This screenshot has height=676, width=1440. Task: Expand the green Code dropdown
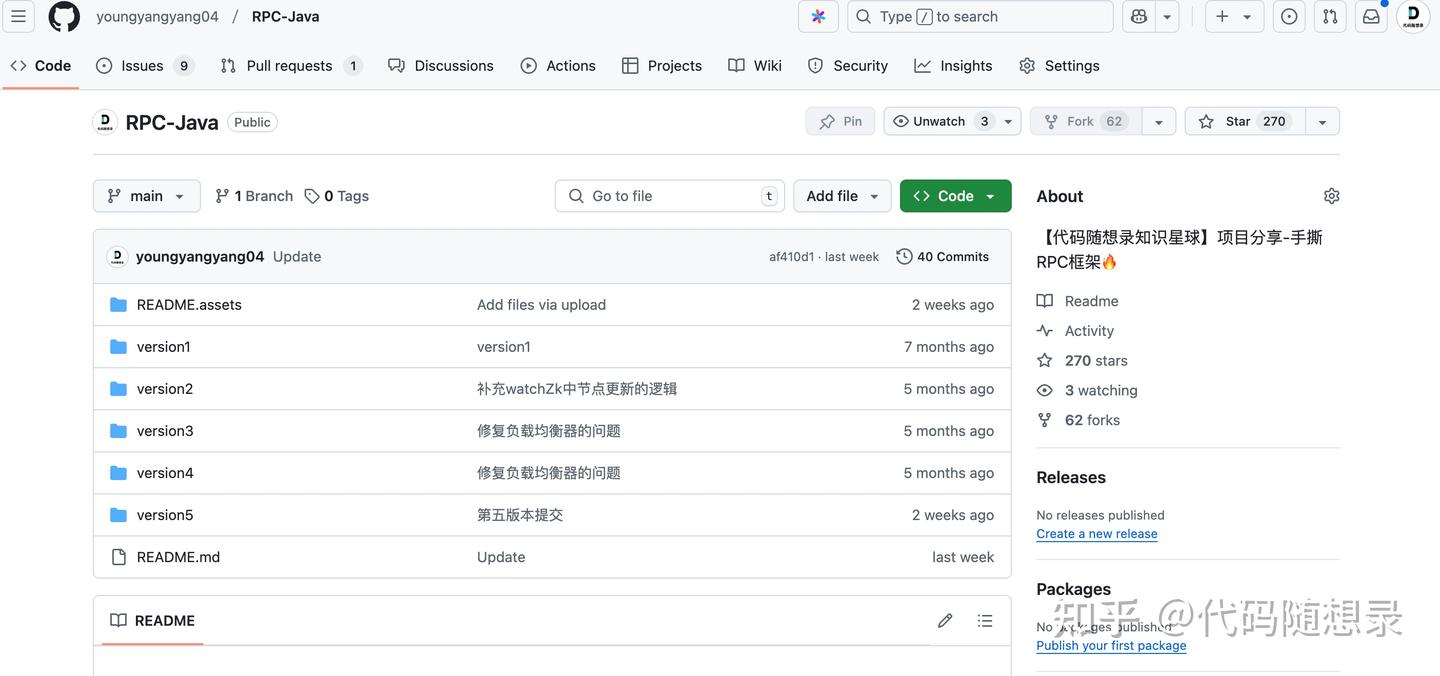tap(955, 196)
